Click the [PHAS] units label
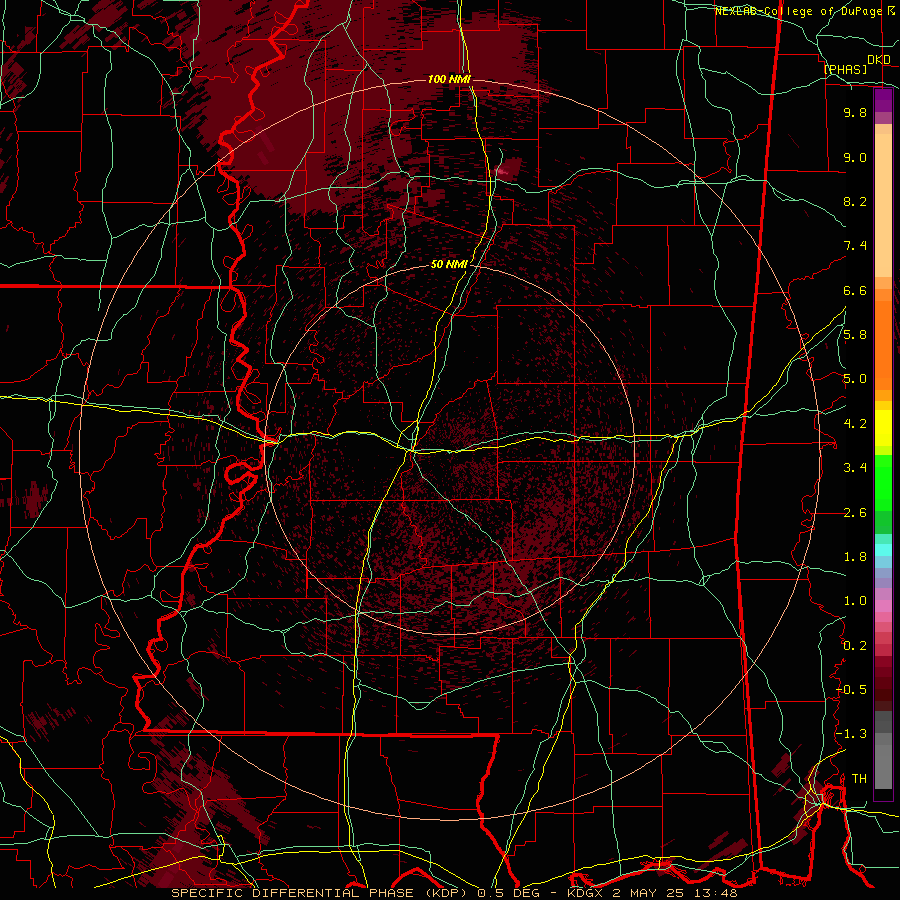The width and height of the screenshot is (900, 900). point(845,69)
